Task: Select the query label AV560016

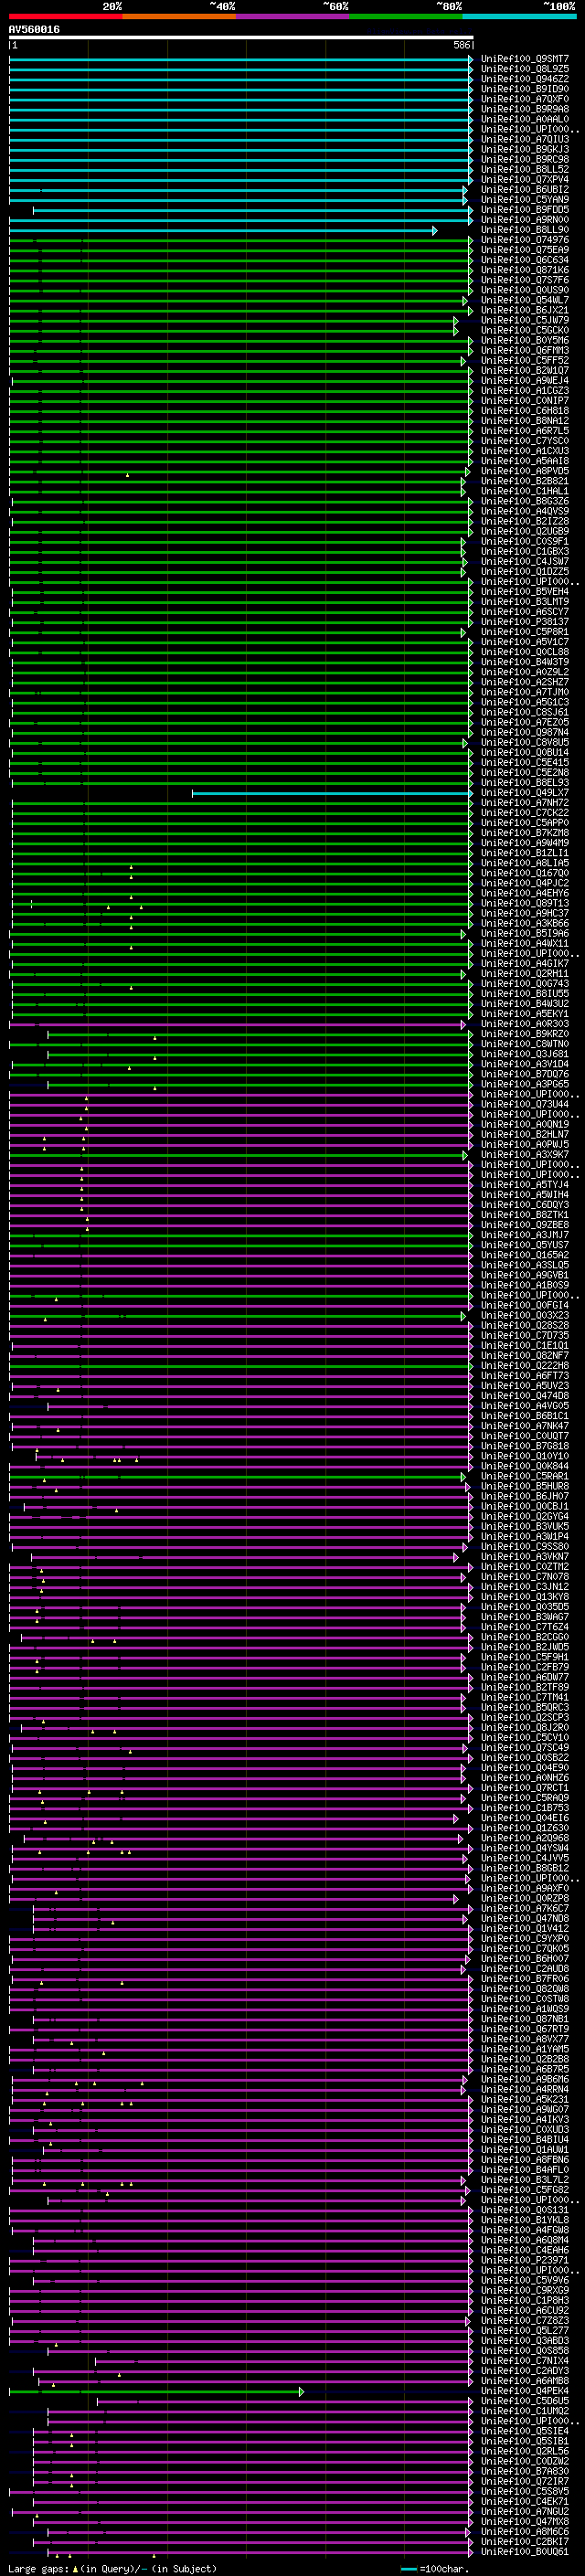Action: [34, 29]
